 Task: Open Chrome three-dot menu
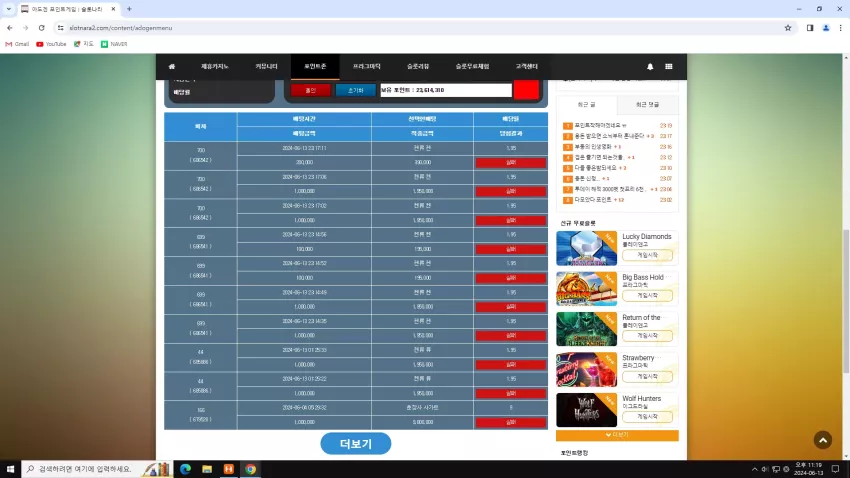[x=840, y=28]
